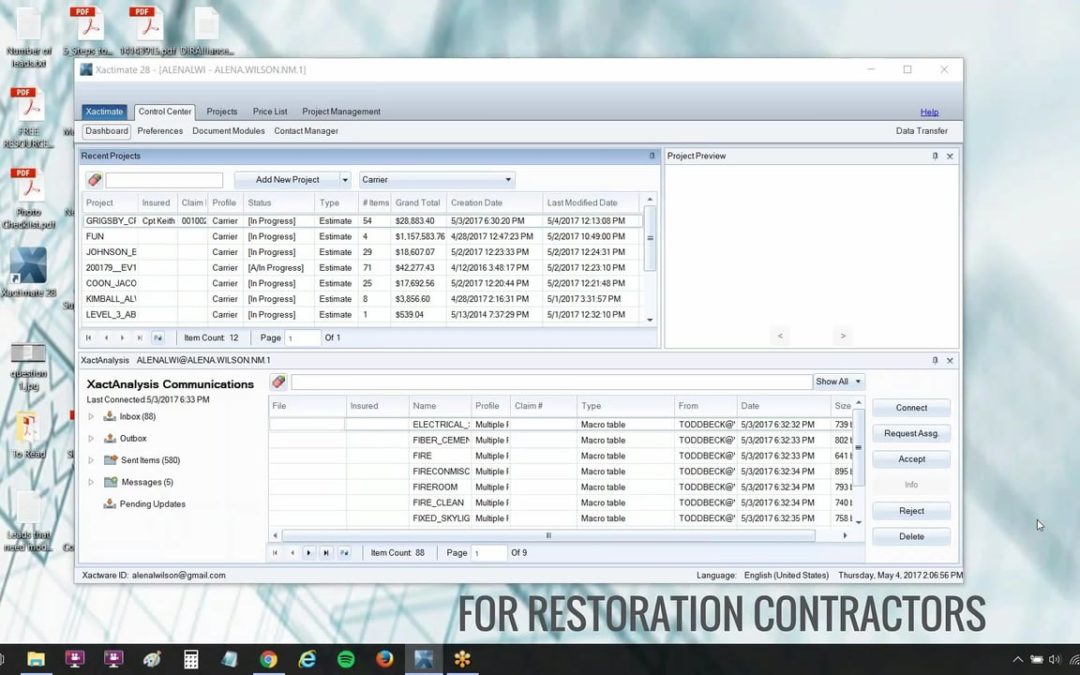The image size is (1080, 675).
Task: Expand the Sent Items (580) tree node
Action: 91,460
